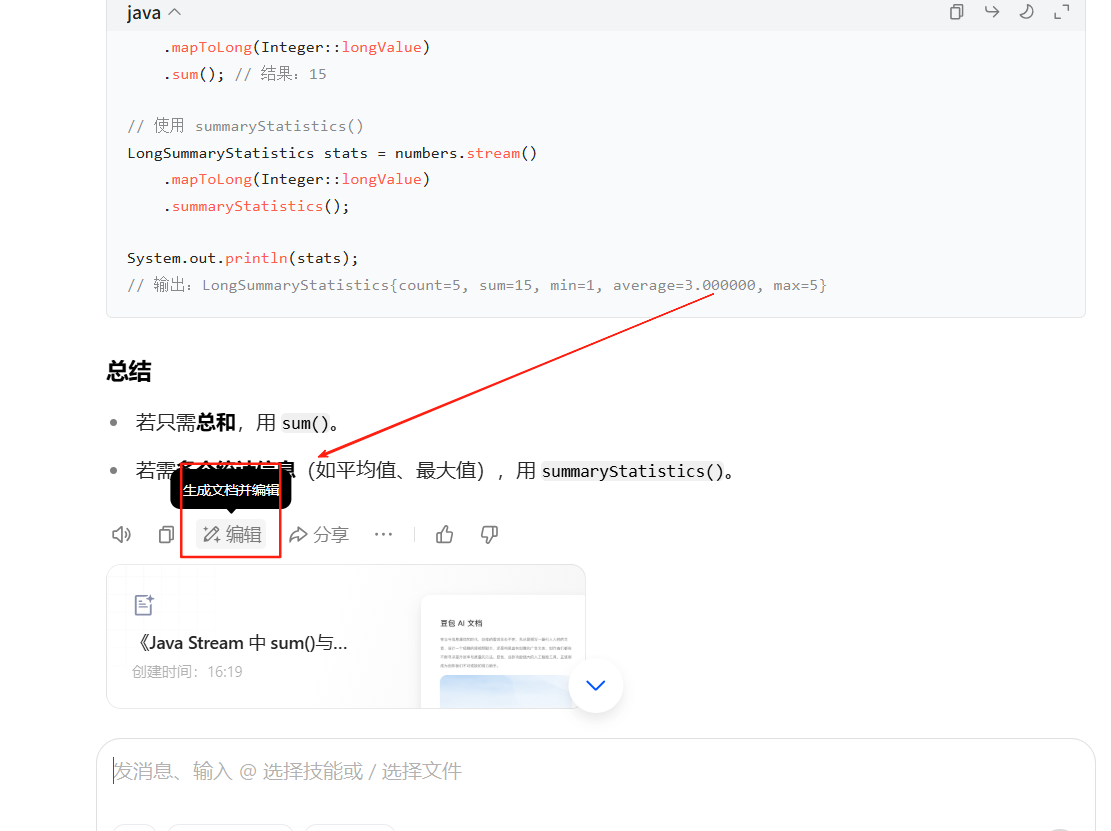Screen dimensions: 1111x831
Task: Click the 总结 heading text
Action: point(129,371)
